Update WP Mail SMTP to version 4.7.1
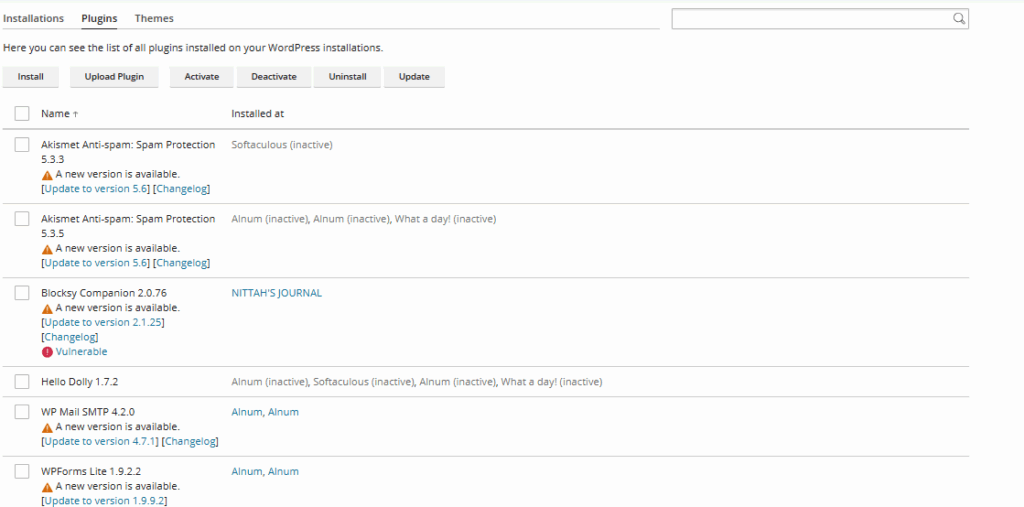Screen dimensions: 1024x507 [100, 442]
